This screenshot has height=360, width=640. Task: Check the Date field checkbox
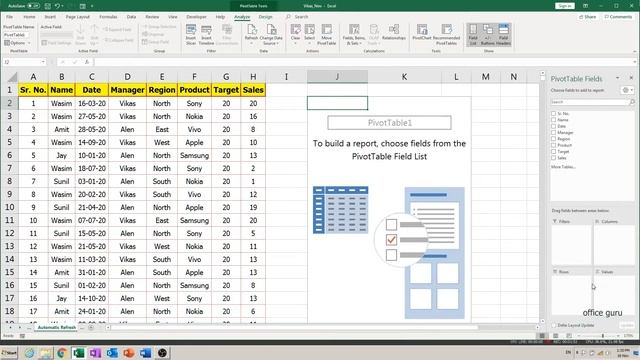pyautogui.click(x=553, y=126)
